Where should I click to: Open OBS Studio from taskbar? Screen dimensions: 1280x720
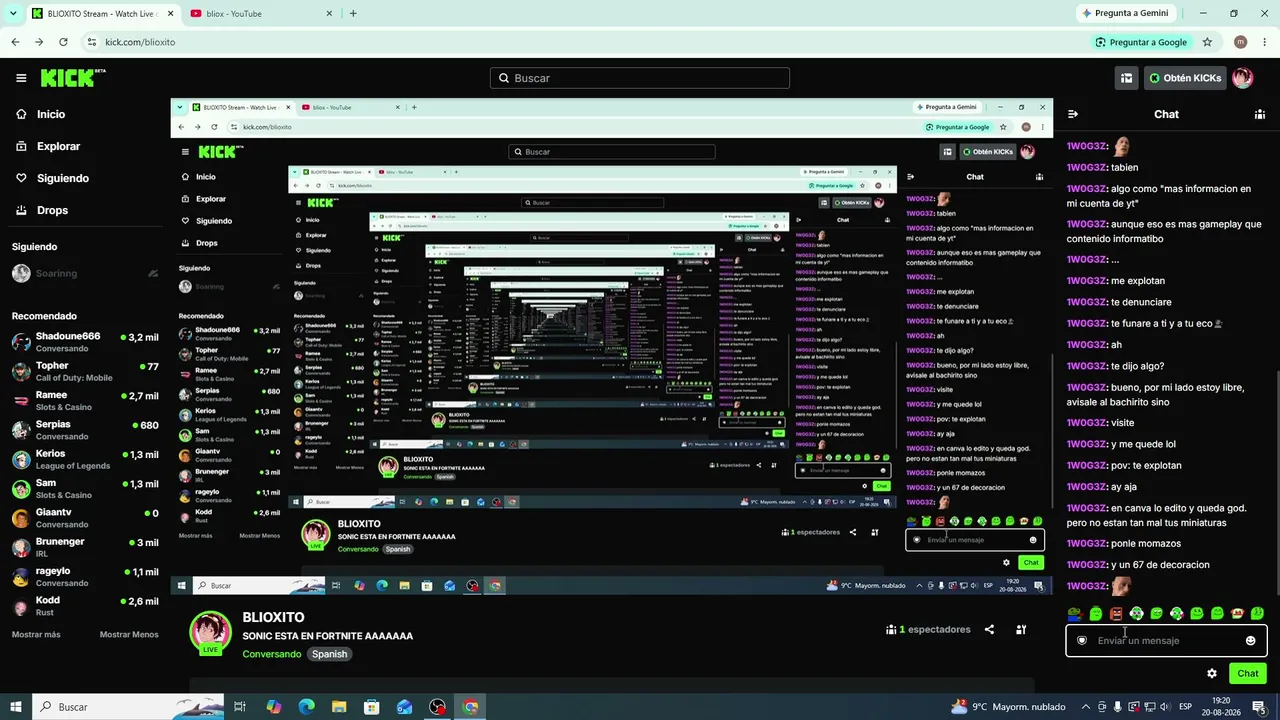(x=438, y=707)
